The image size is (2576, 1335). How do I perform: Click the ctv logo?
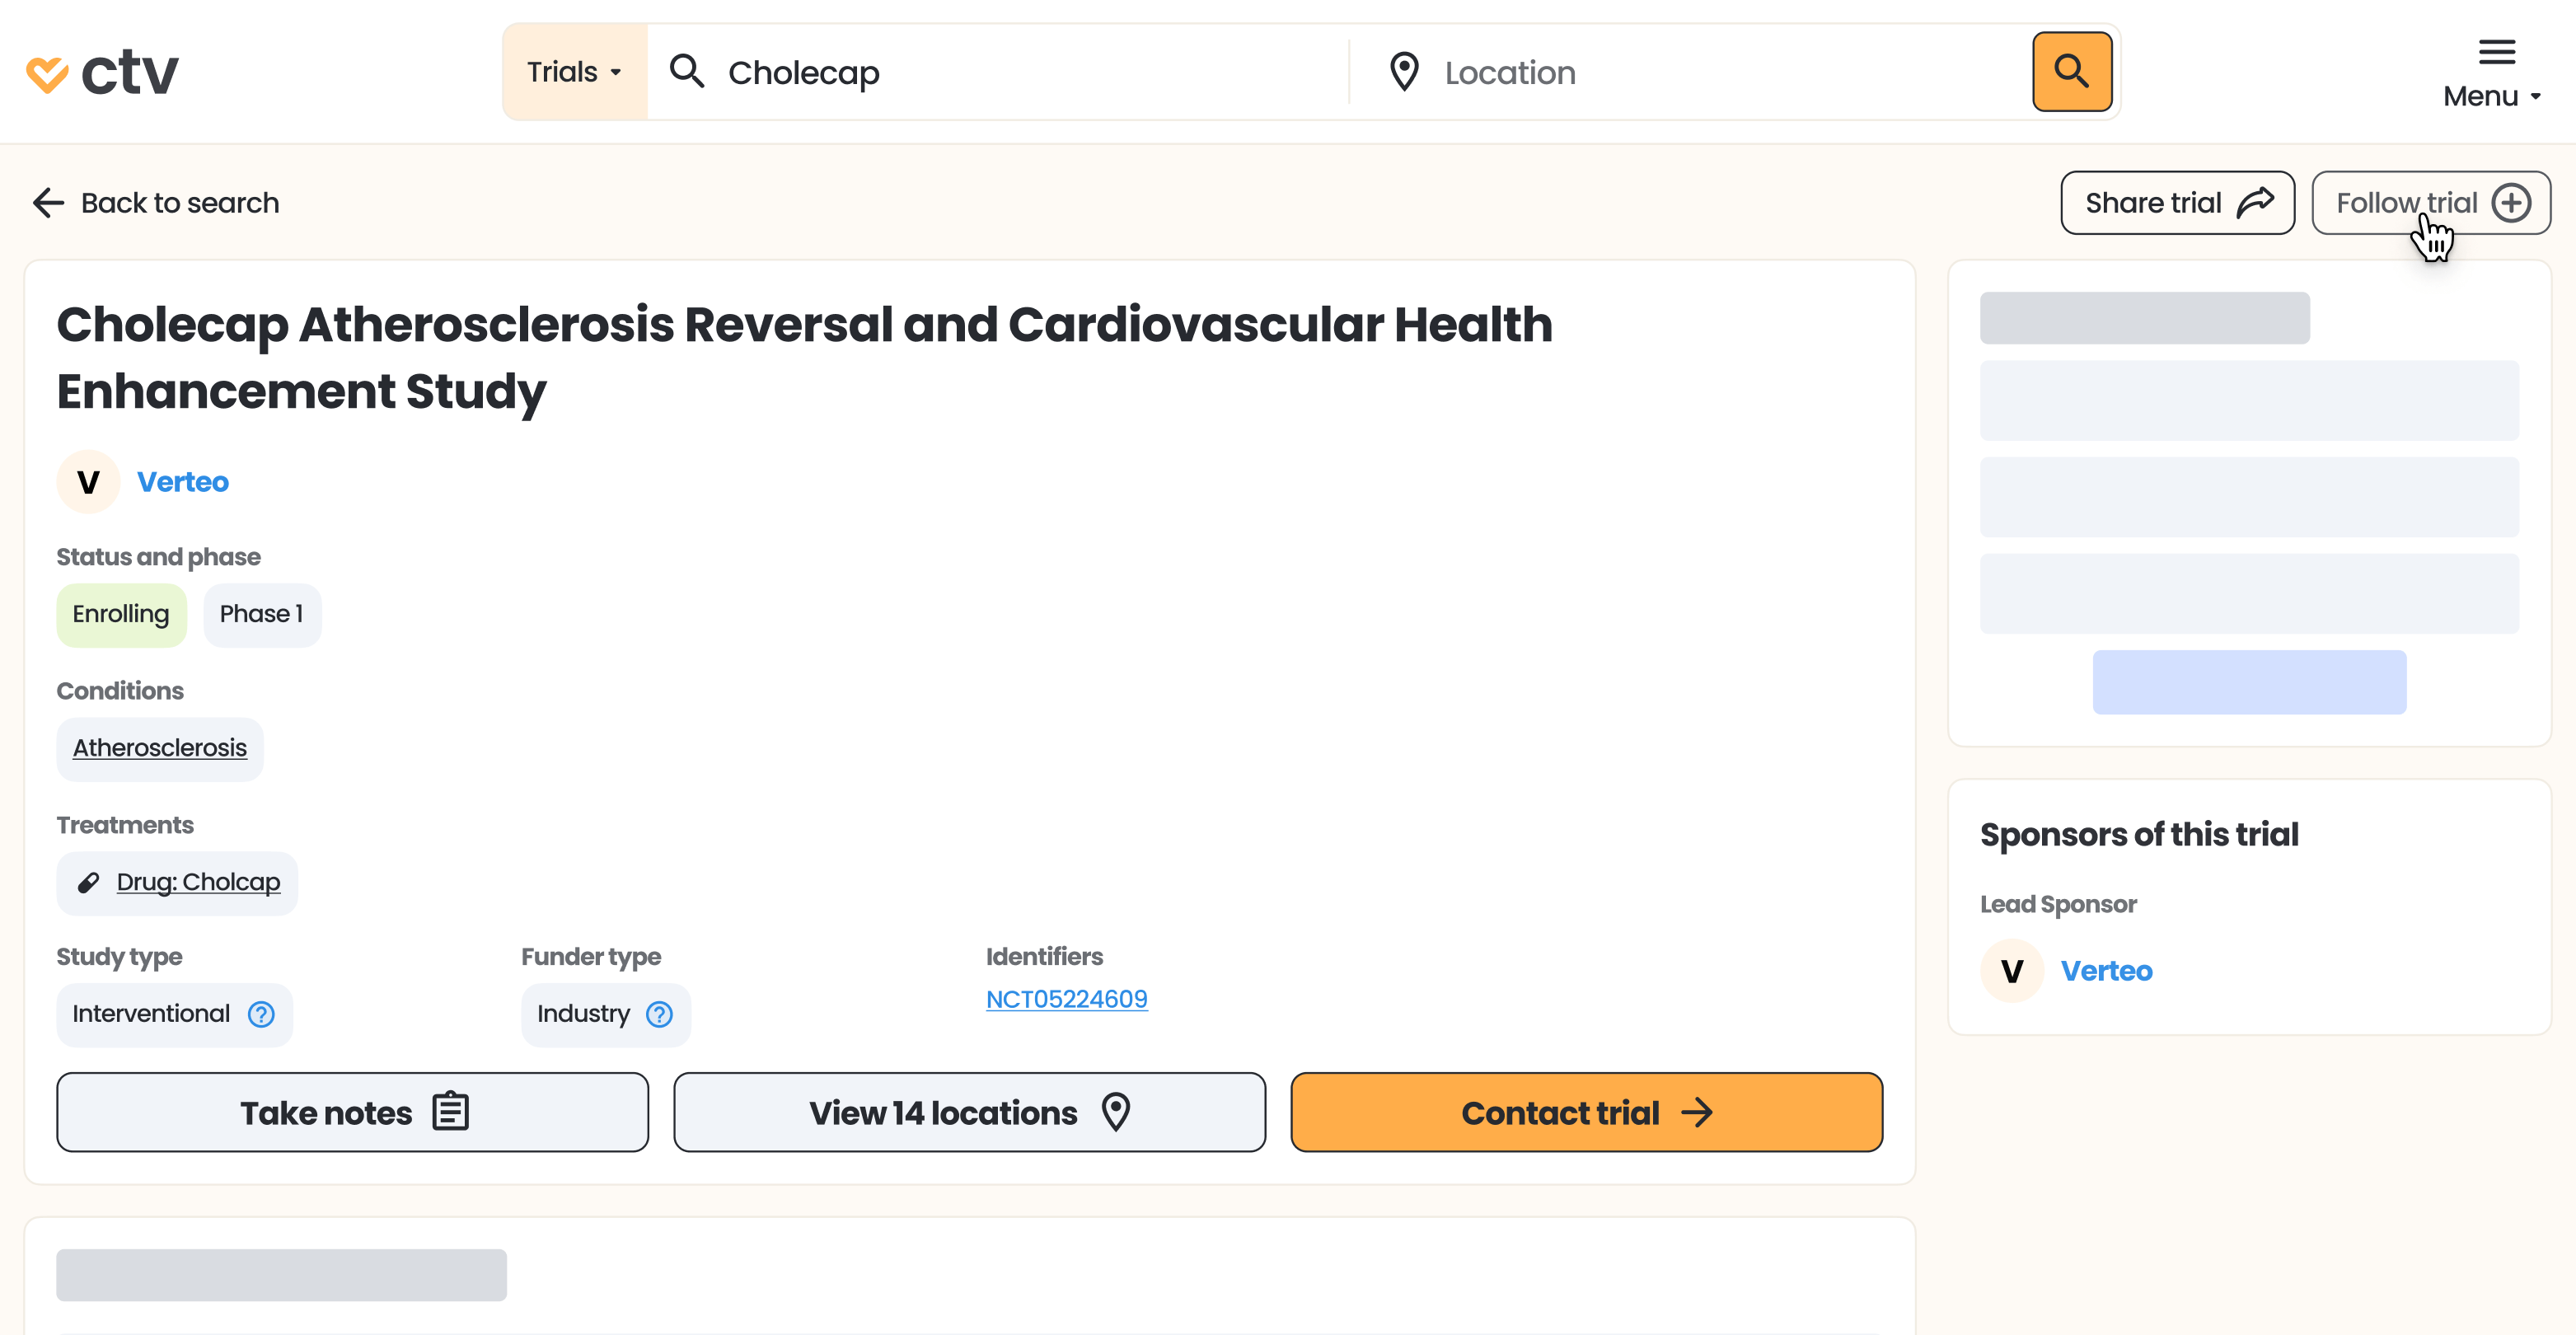tap(102, 72)
